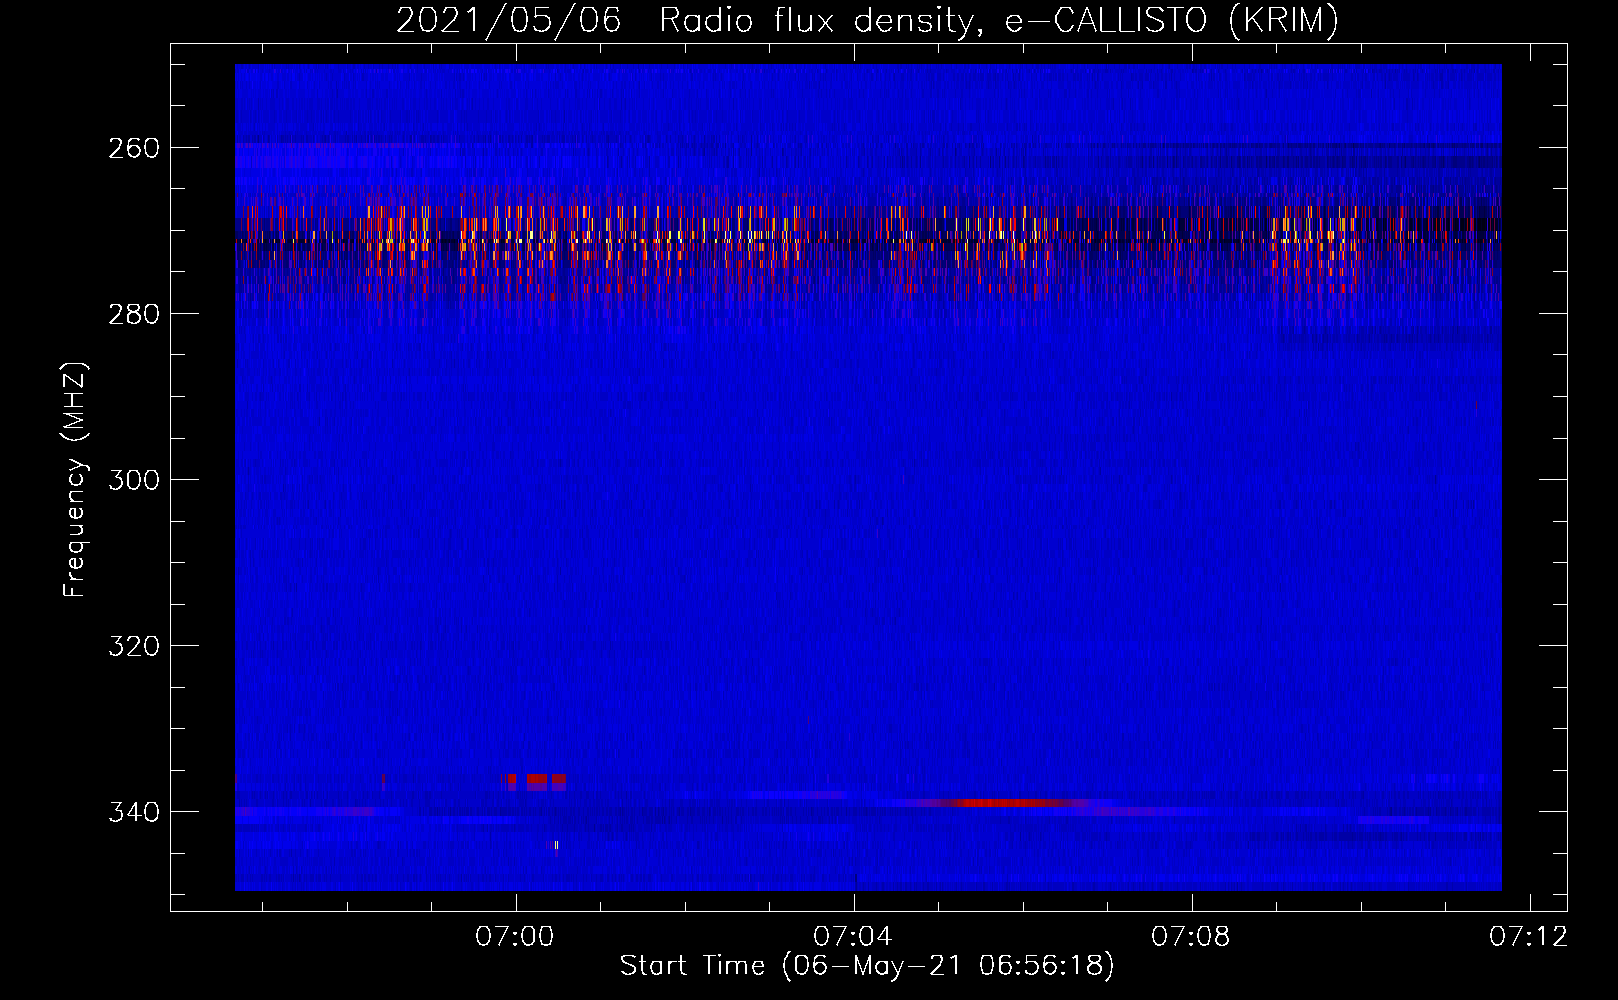1618x1000 pixels.
Task: Click the 07:08 time tick label
Action: [1191, 937]
